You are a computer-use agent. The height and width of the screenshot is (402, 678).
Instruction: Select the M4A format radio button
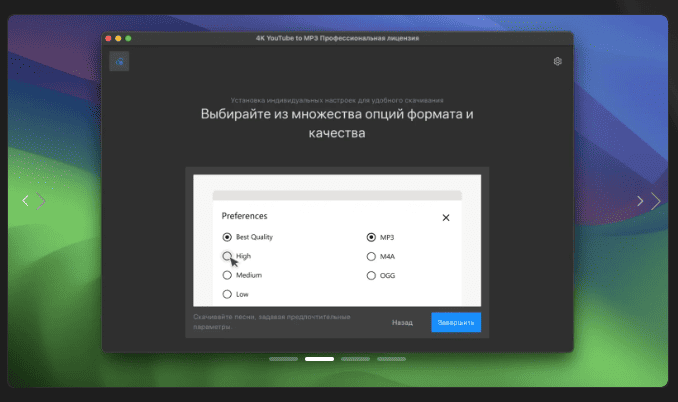coord(371,256)
